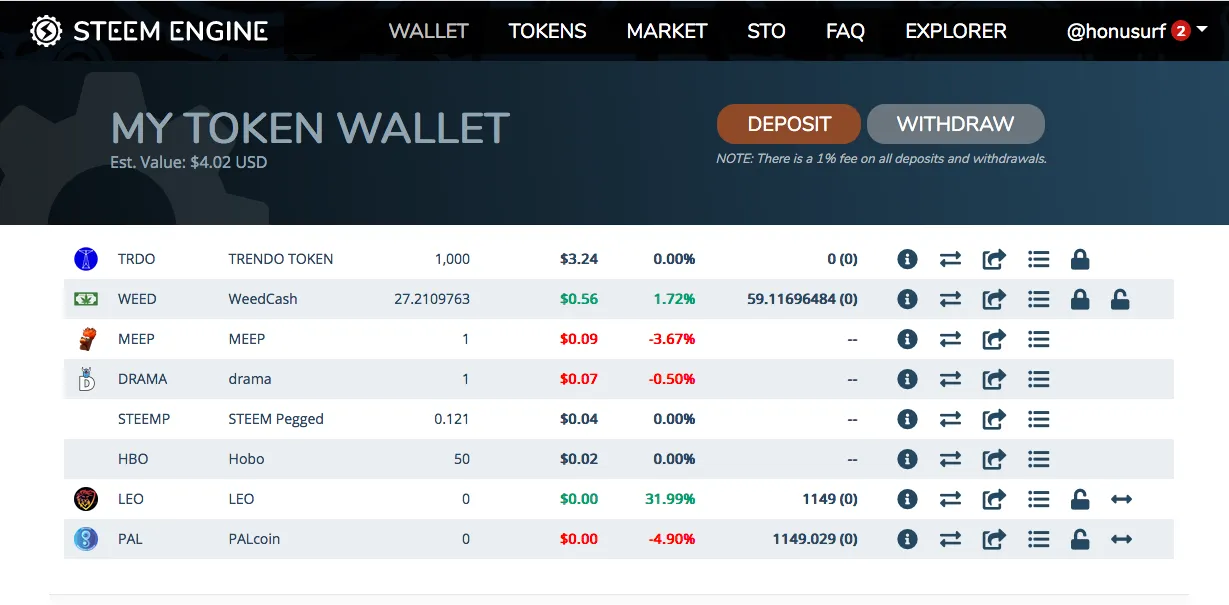This screenshot has height=605, width=1229.
Task: Send WeedCash tokens via share icon
Action: 994,299
